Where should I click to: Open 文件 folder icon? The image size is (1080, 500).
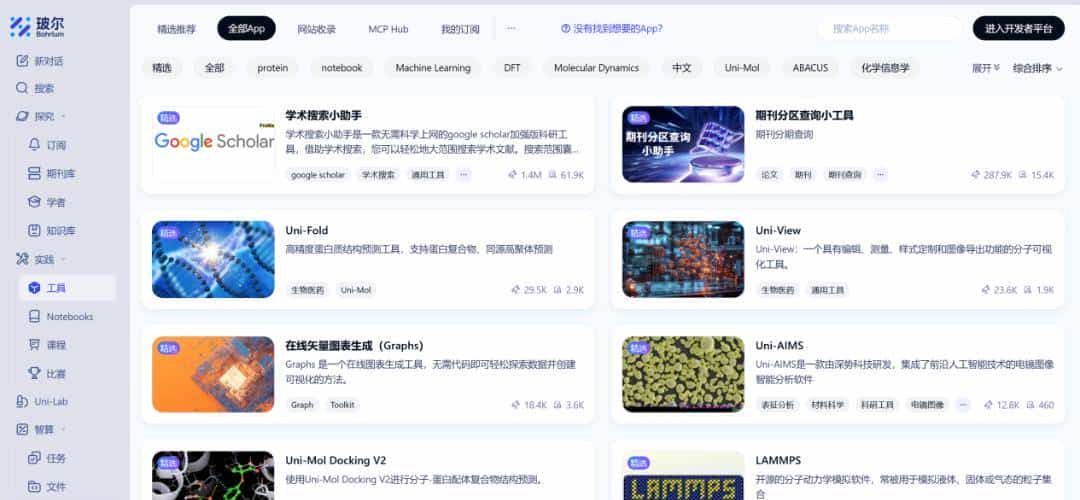click(x=34, y=486)
